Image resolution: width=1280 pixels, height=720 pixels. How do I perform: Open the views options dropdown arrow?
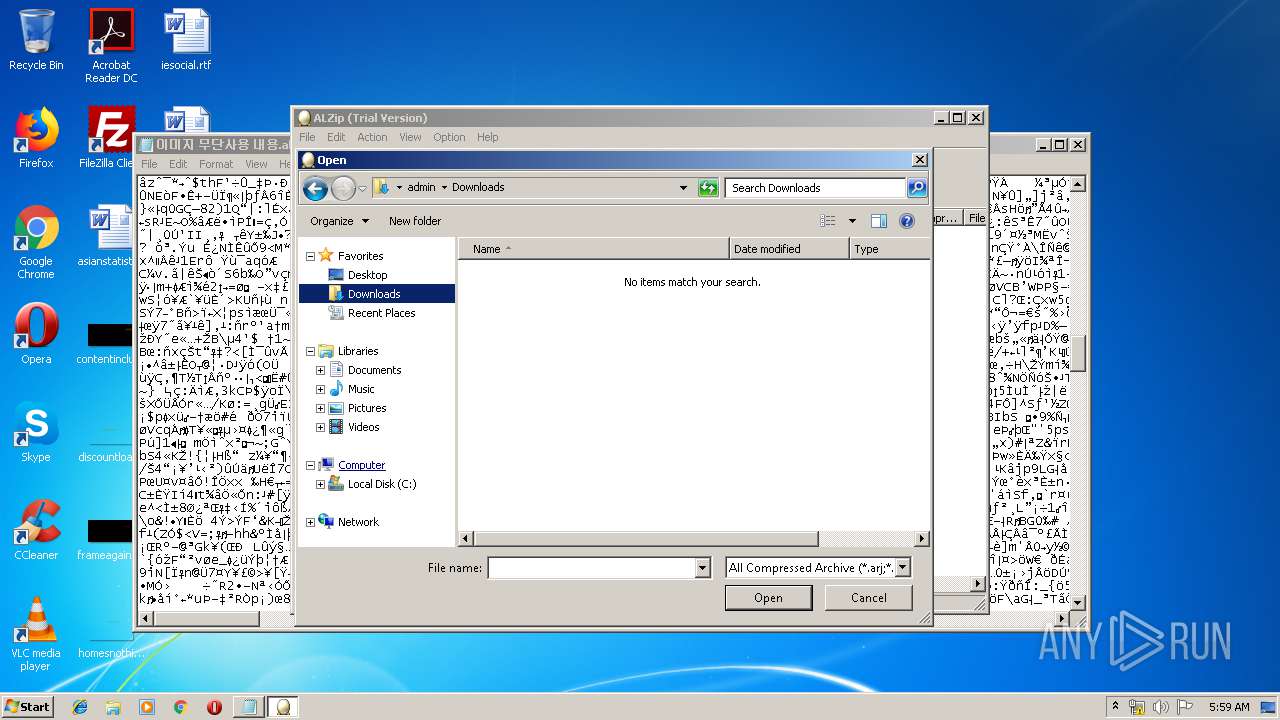[852, 221]
